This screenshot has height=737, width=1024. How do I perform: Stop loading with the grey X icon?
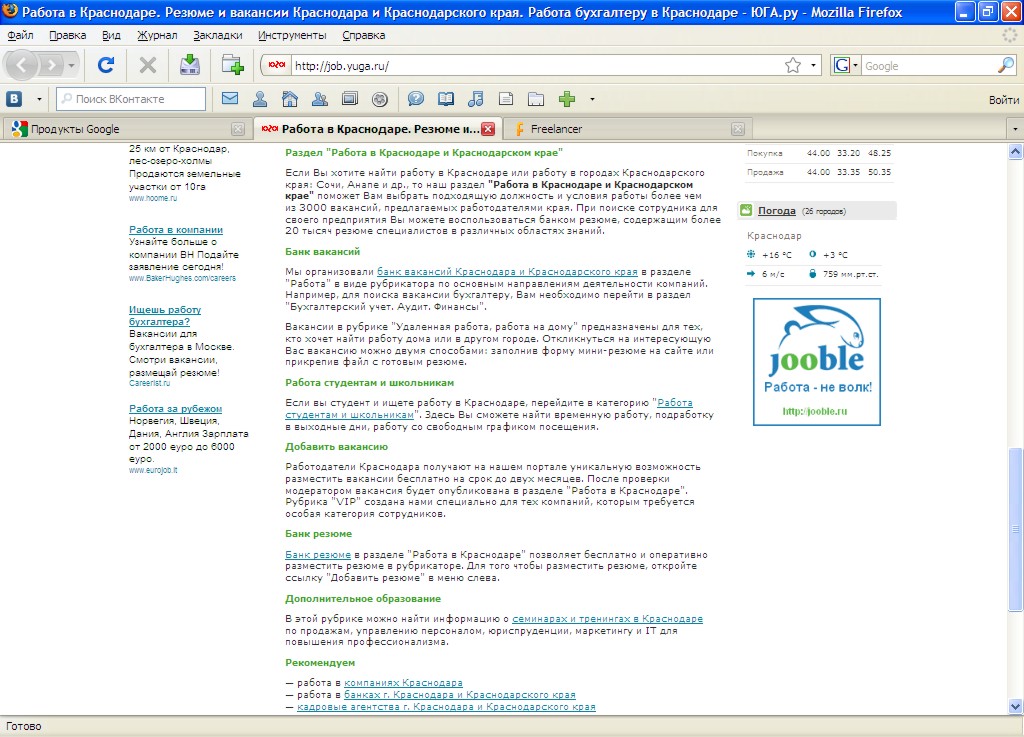tap(148, 65)
